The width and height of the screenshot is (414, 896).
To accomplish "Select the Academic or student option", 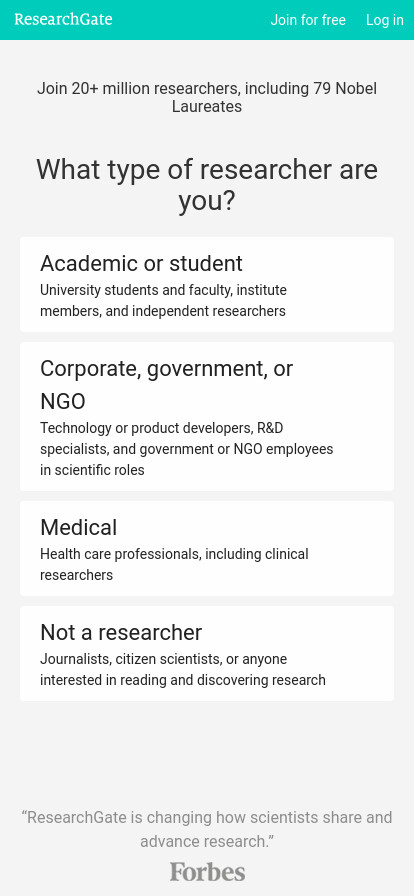I will click(x=207, y=285).
